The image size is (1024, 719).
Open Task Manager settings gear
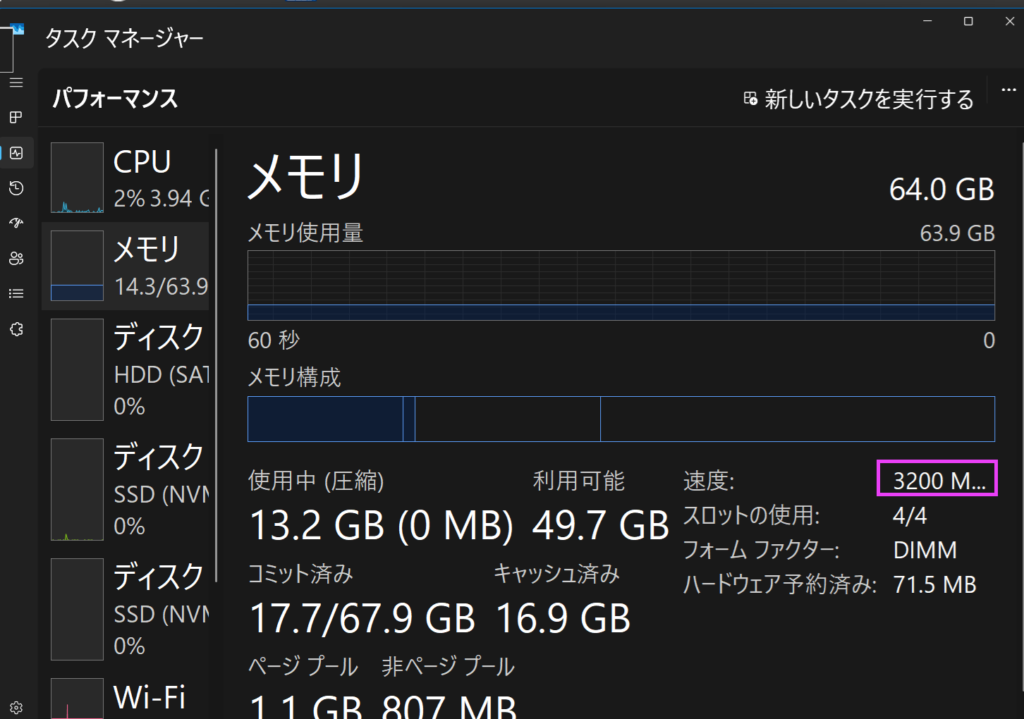click(x=16, y=708)
